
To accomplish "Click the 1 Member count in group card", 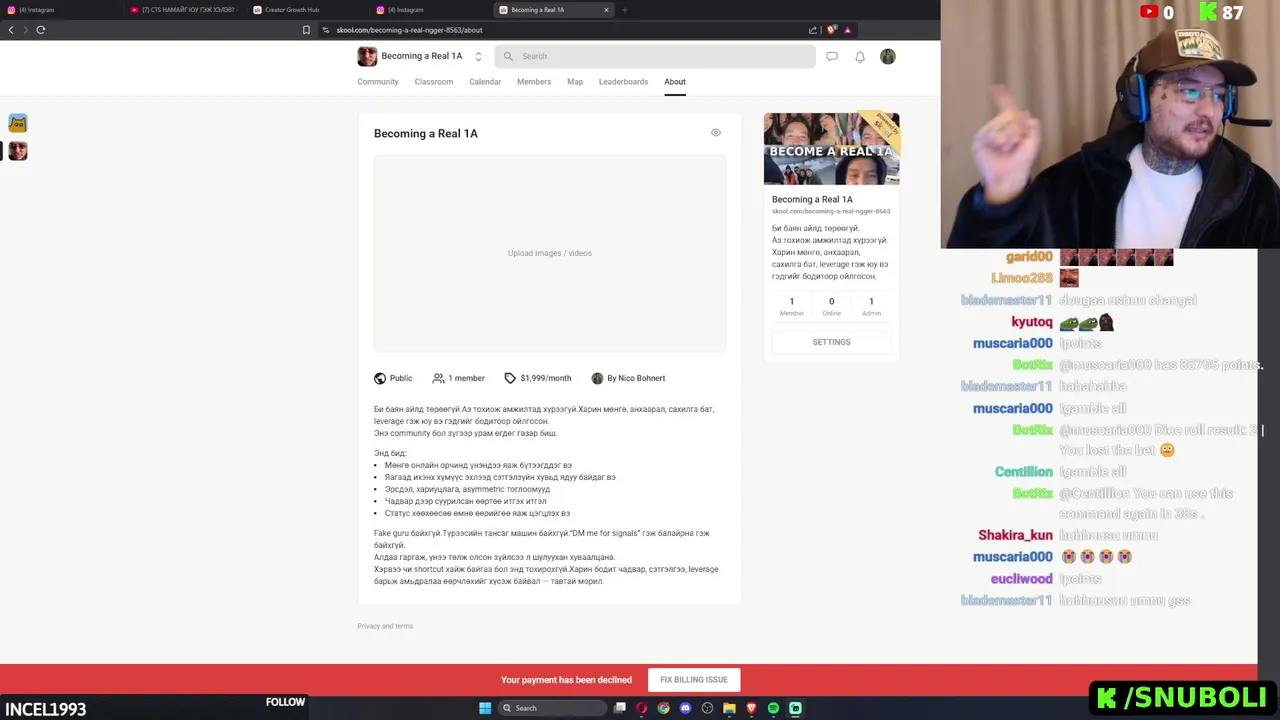I will [792, 306].
